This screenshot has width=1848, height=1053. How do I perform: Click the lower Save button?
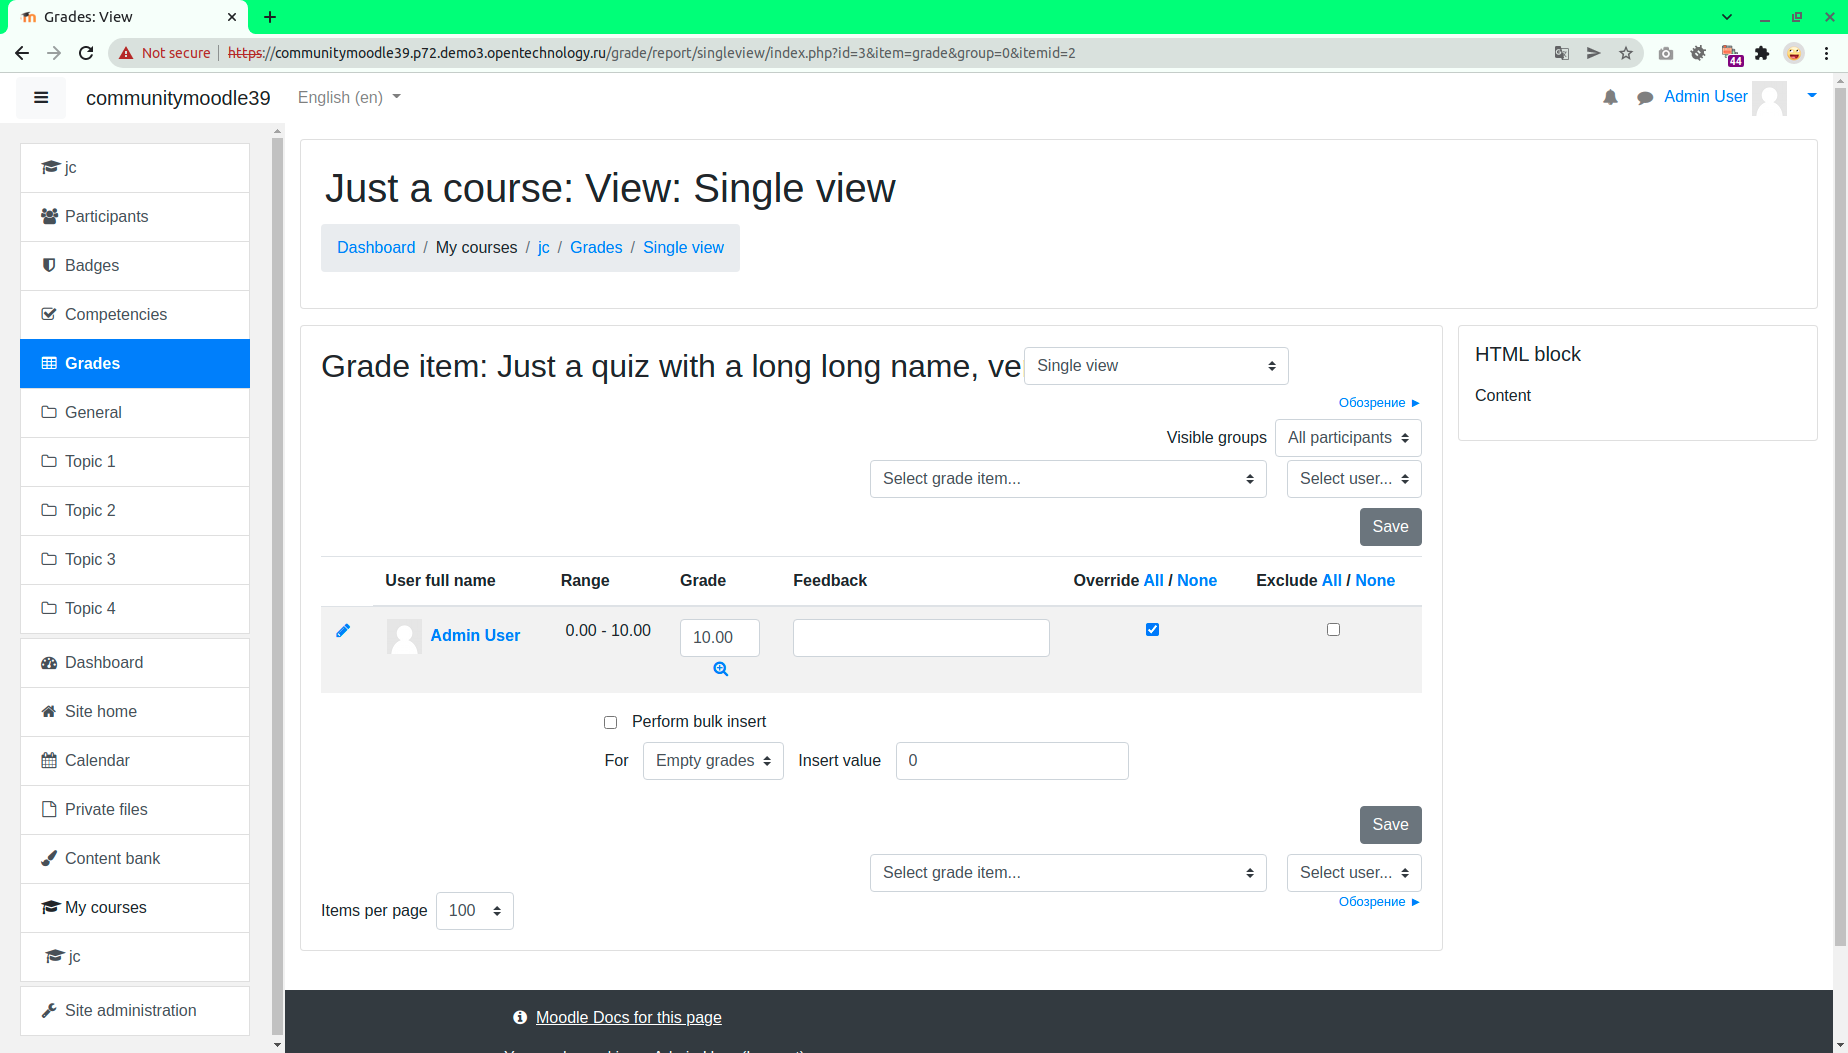(1390, 825)
